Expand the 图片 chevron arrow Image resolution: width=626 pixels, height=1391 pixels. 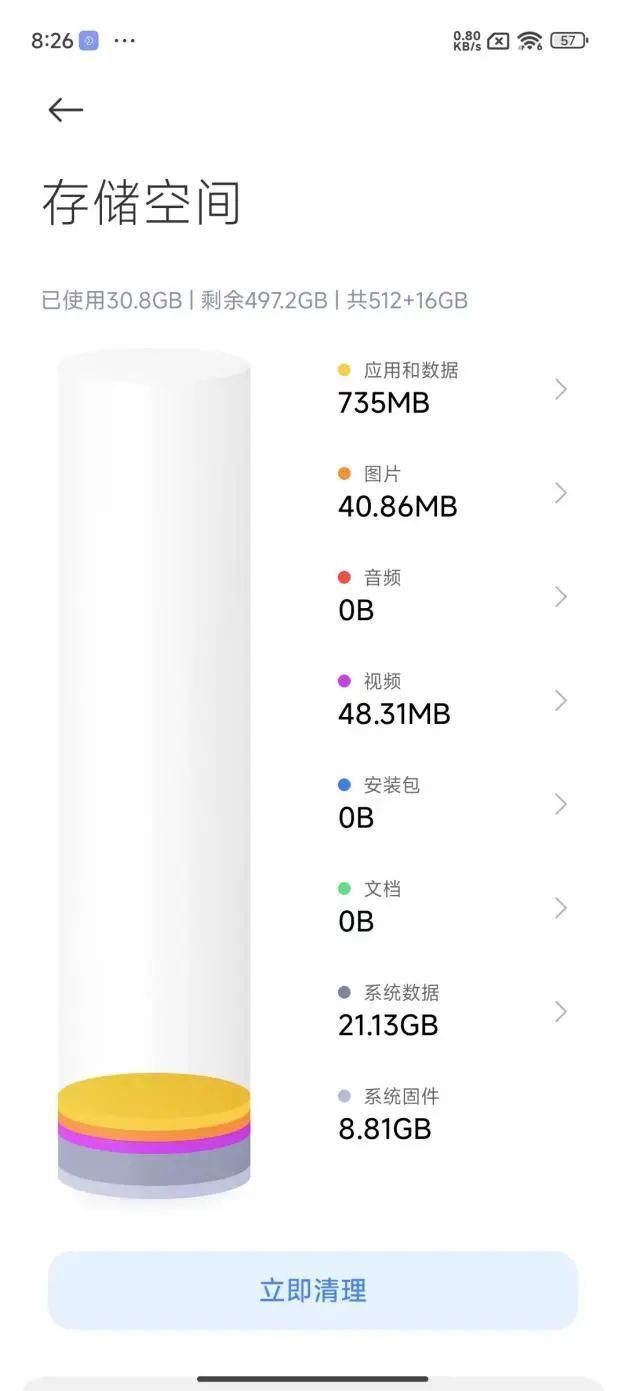pyautogui.click(x=561, y=493)
